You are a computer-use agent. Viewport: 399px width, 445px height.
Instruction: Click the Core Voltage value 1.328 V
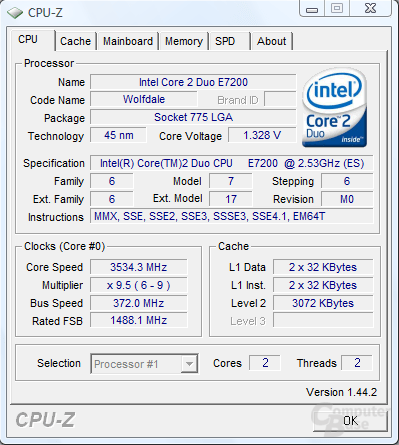[x=262, y=135]
